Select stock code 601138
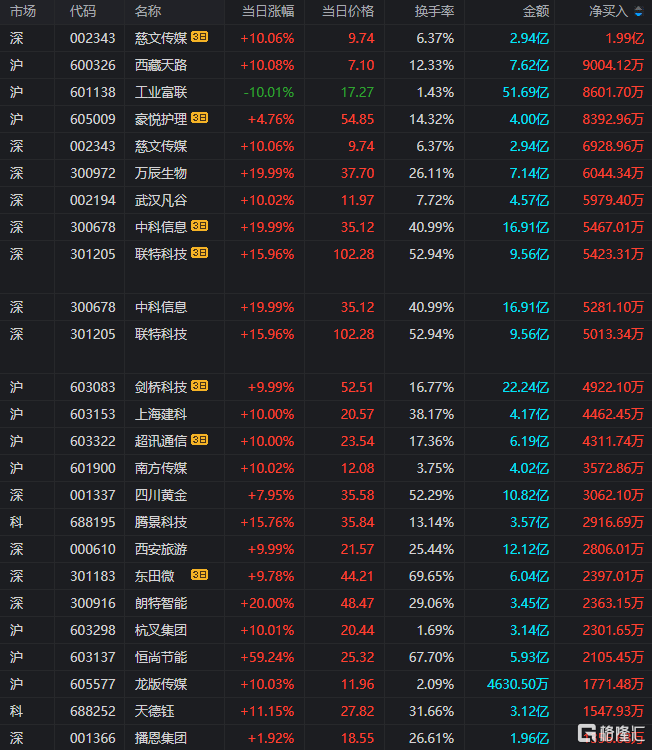The image size is (652, 750). (93, 92)
